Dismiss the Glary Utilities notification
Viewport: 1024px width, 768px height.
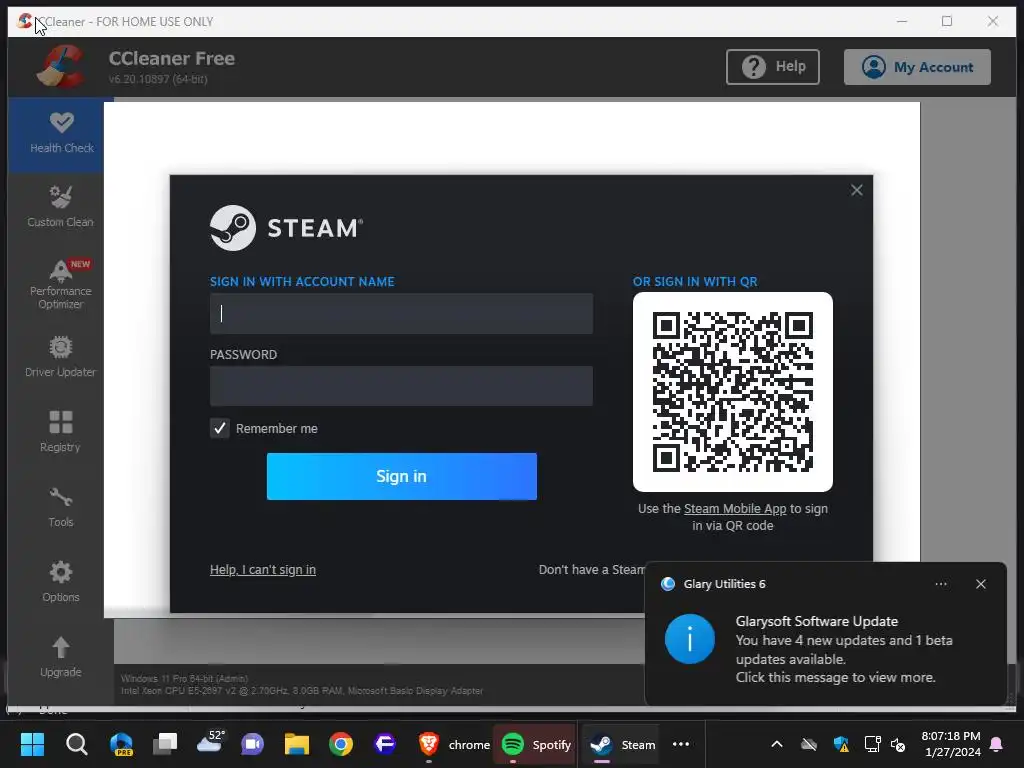(981, 584)
